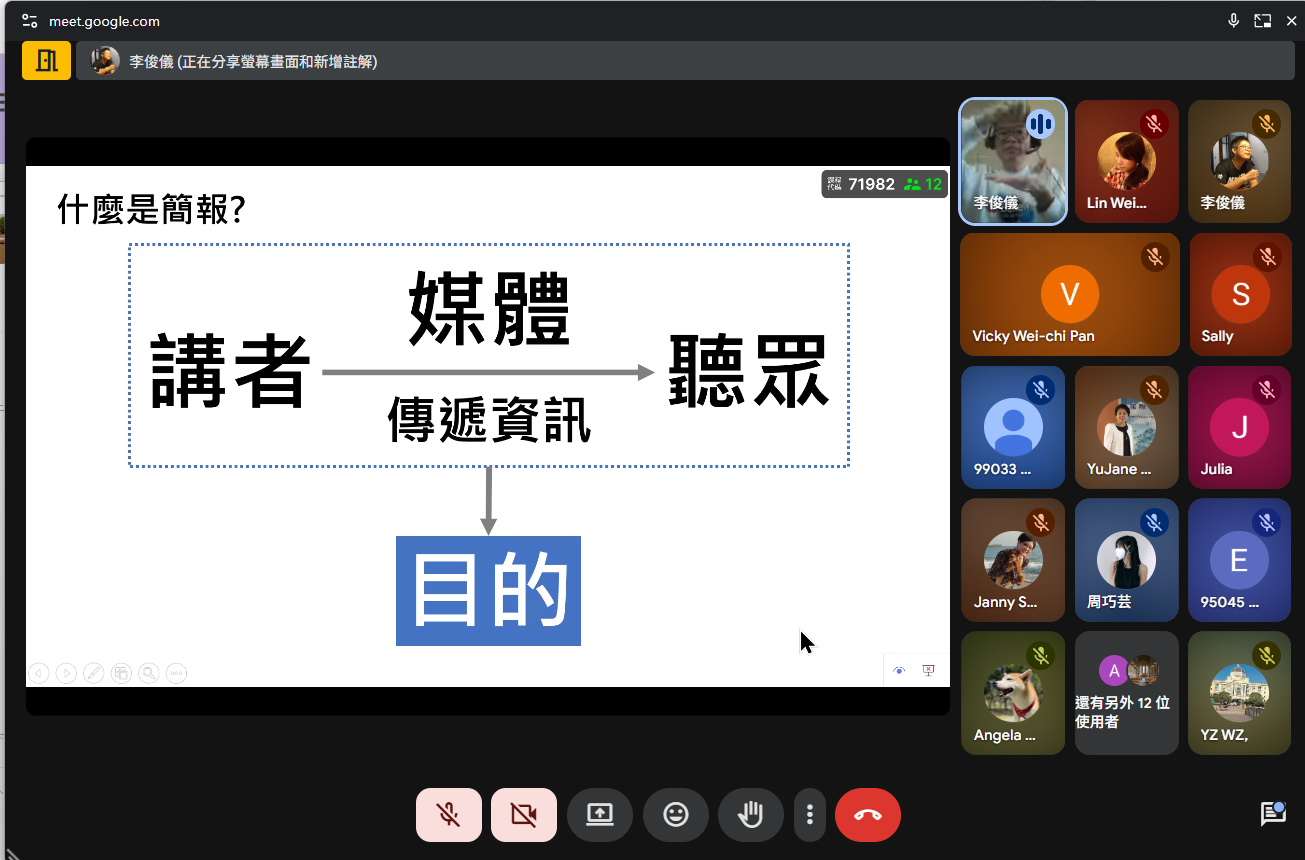Image resolution: width=1305 pixels, height=860 pixels.
Task: Click the back-to-tab icon in the title bar
Action: (1263, 21)
